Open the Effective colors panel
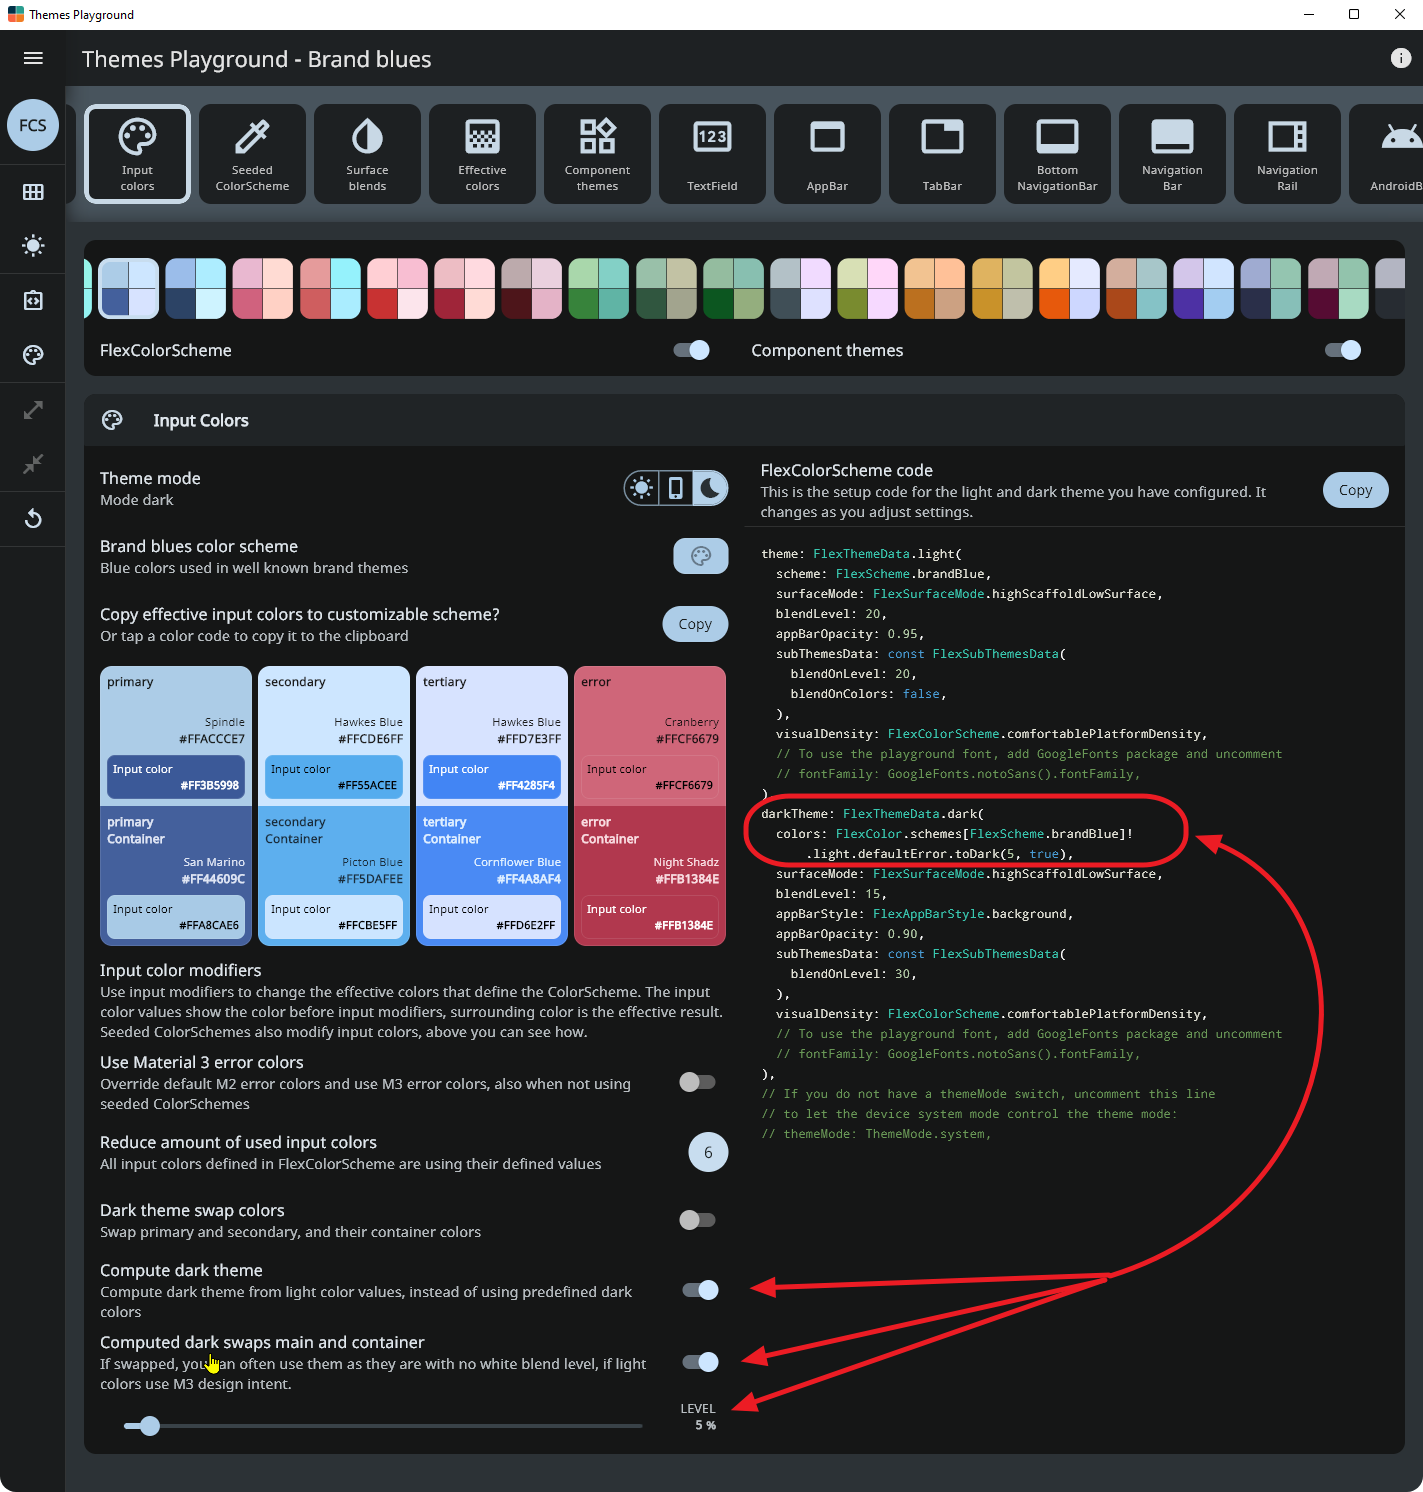Image resolution: width=1423 pixels, height=1492 pixels. 482,154
